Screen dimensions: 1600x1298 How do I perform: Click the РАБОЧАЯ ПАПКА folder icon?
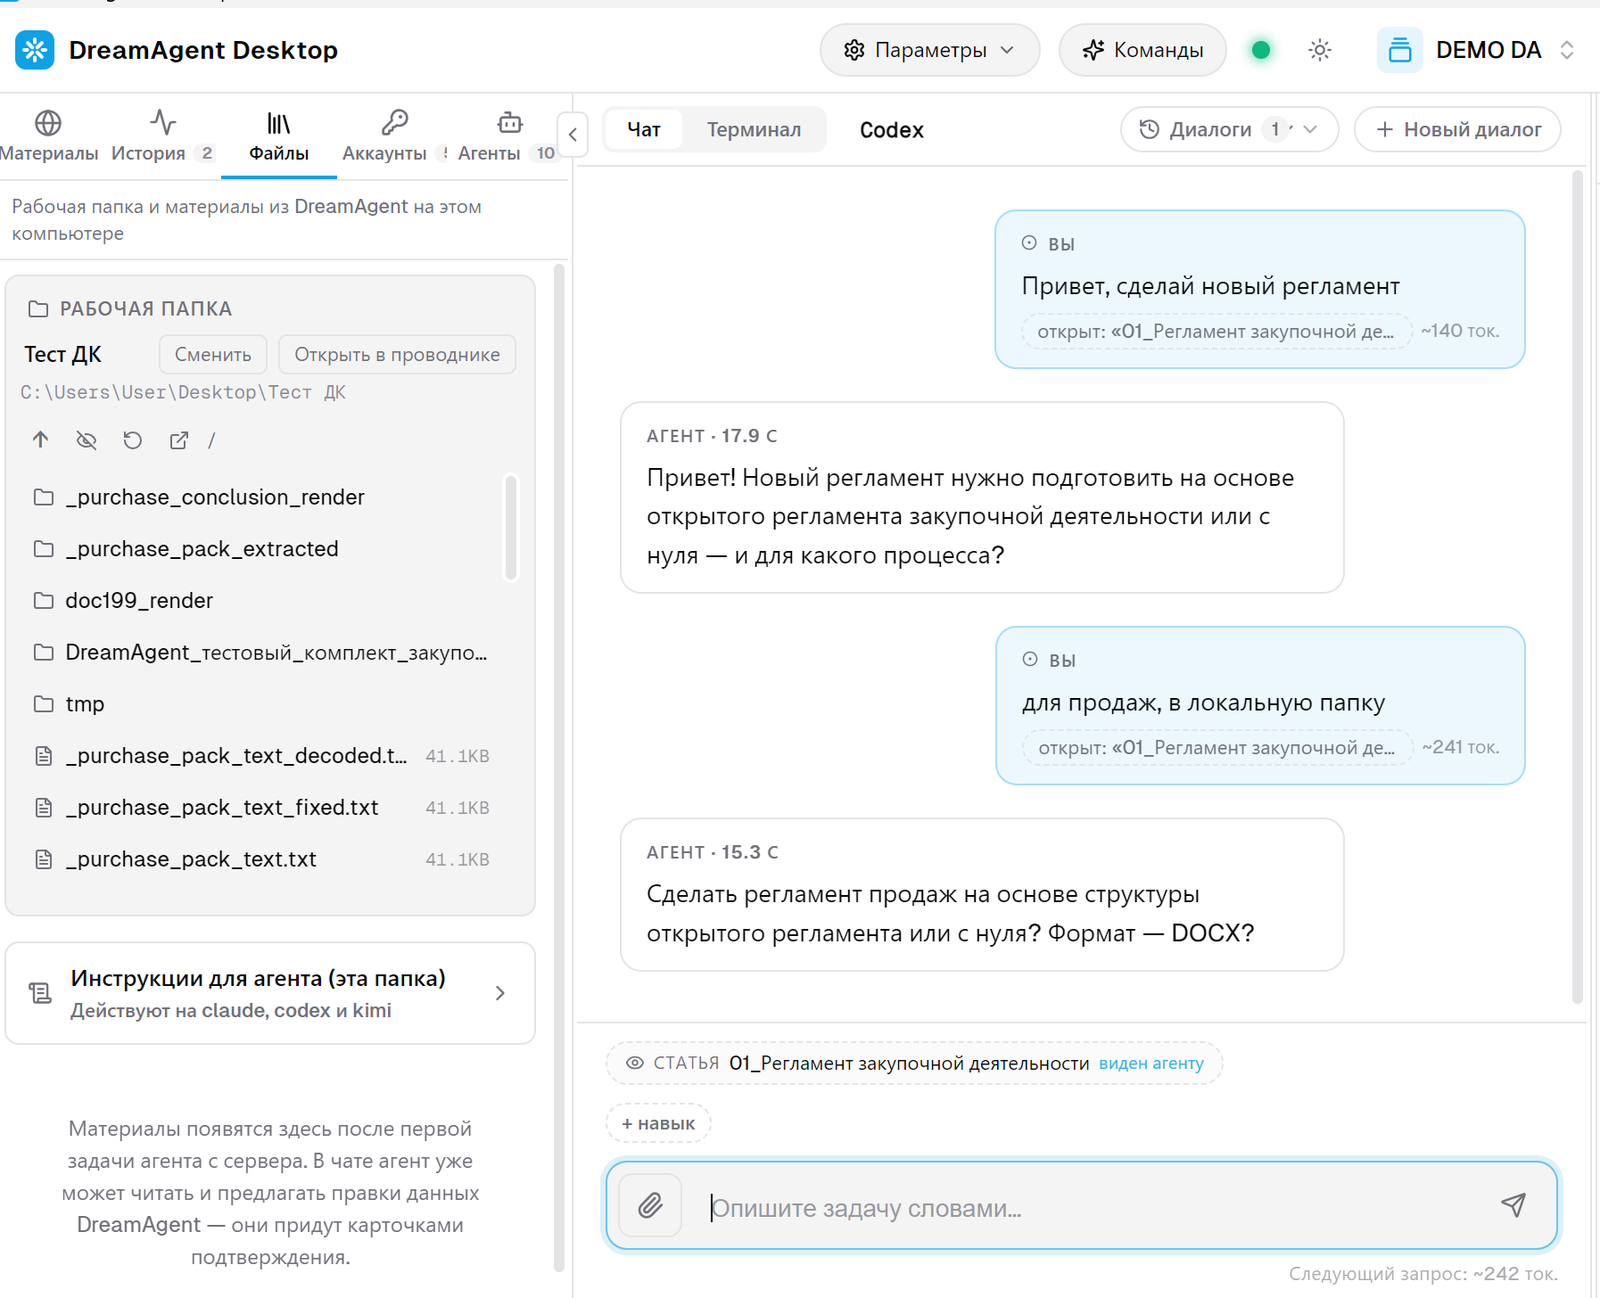tap(38, 309)
